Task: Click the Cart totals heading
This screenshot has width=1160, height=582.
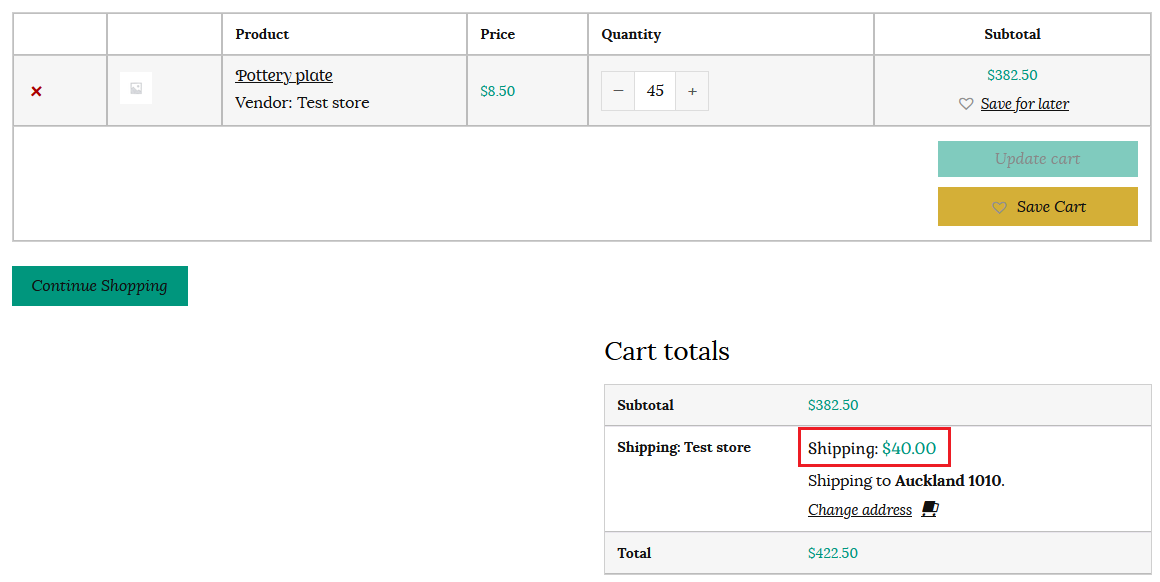Action: coord(667,351)
